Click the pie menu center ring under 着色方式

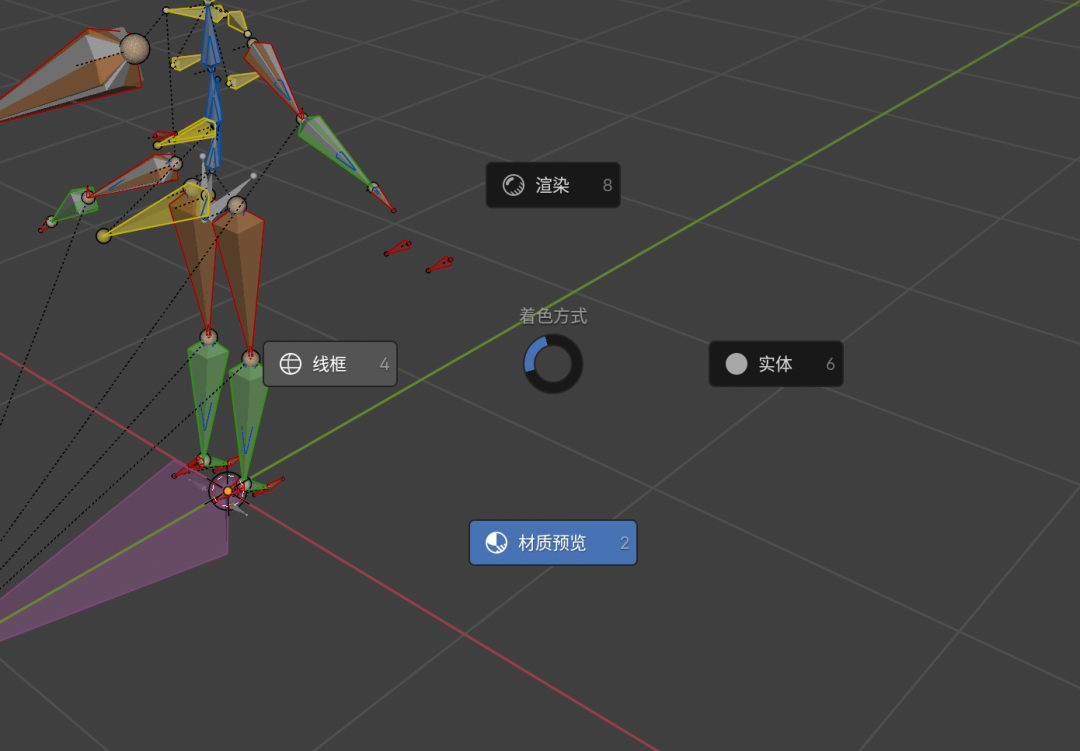(553, 364)
